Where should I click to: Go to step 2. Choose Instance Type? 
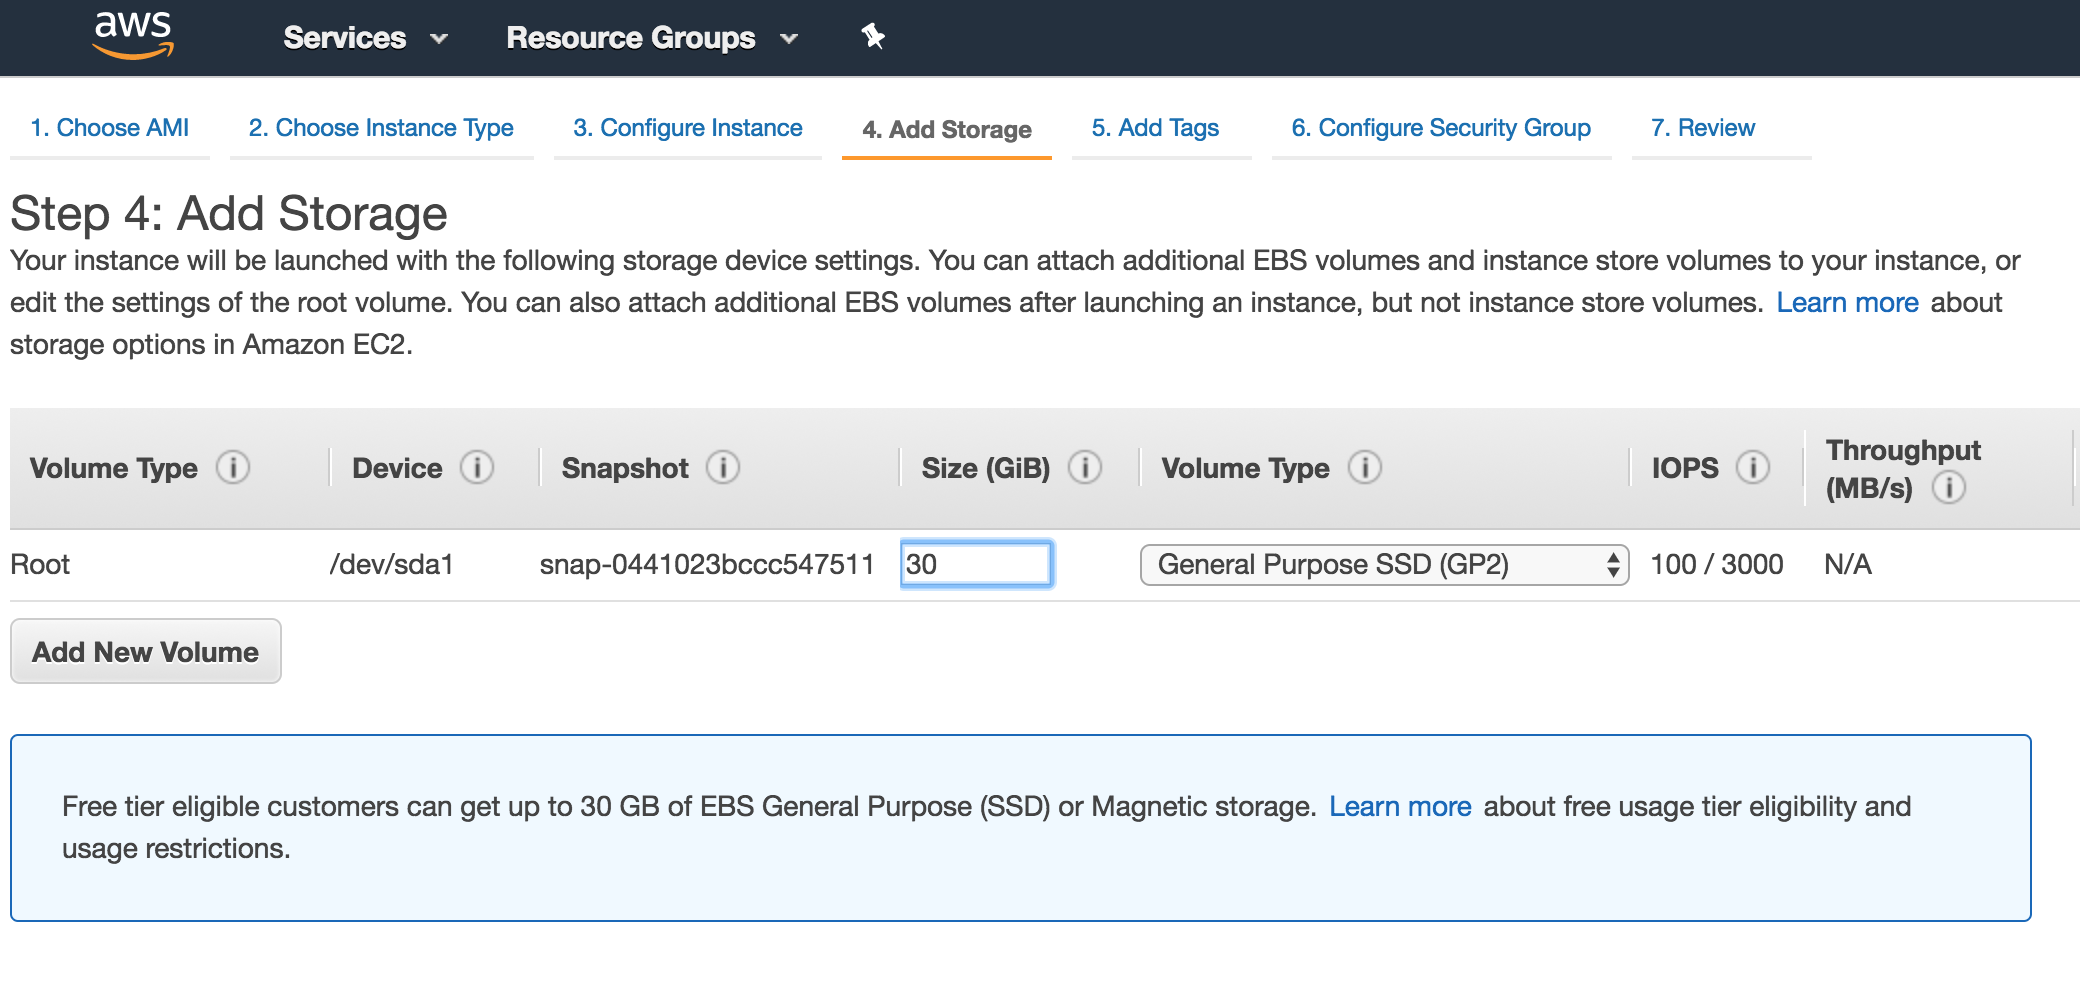[x=381, y=128]
